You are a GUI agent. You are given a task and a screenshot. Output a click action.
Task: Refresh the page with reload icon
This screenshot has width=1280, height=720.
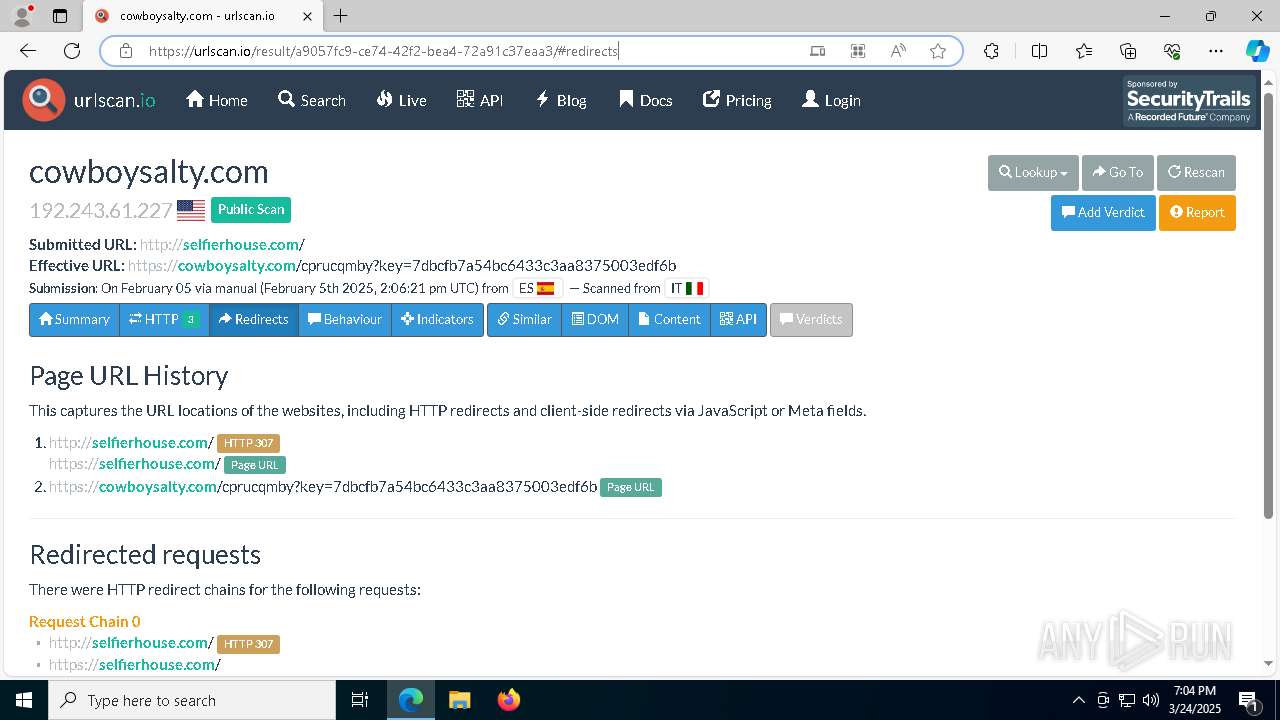72,51
